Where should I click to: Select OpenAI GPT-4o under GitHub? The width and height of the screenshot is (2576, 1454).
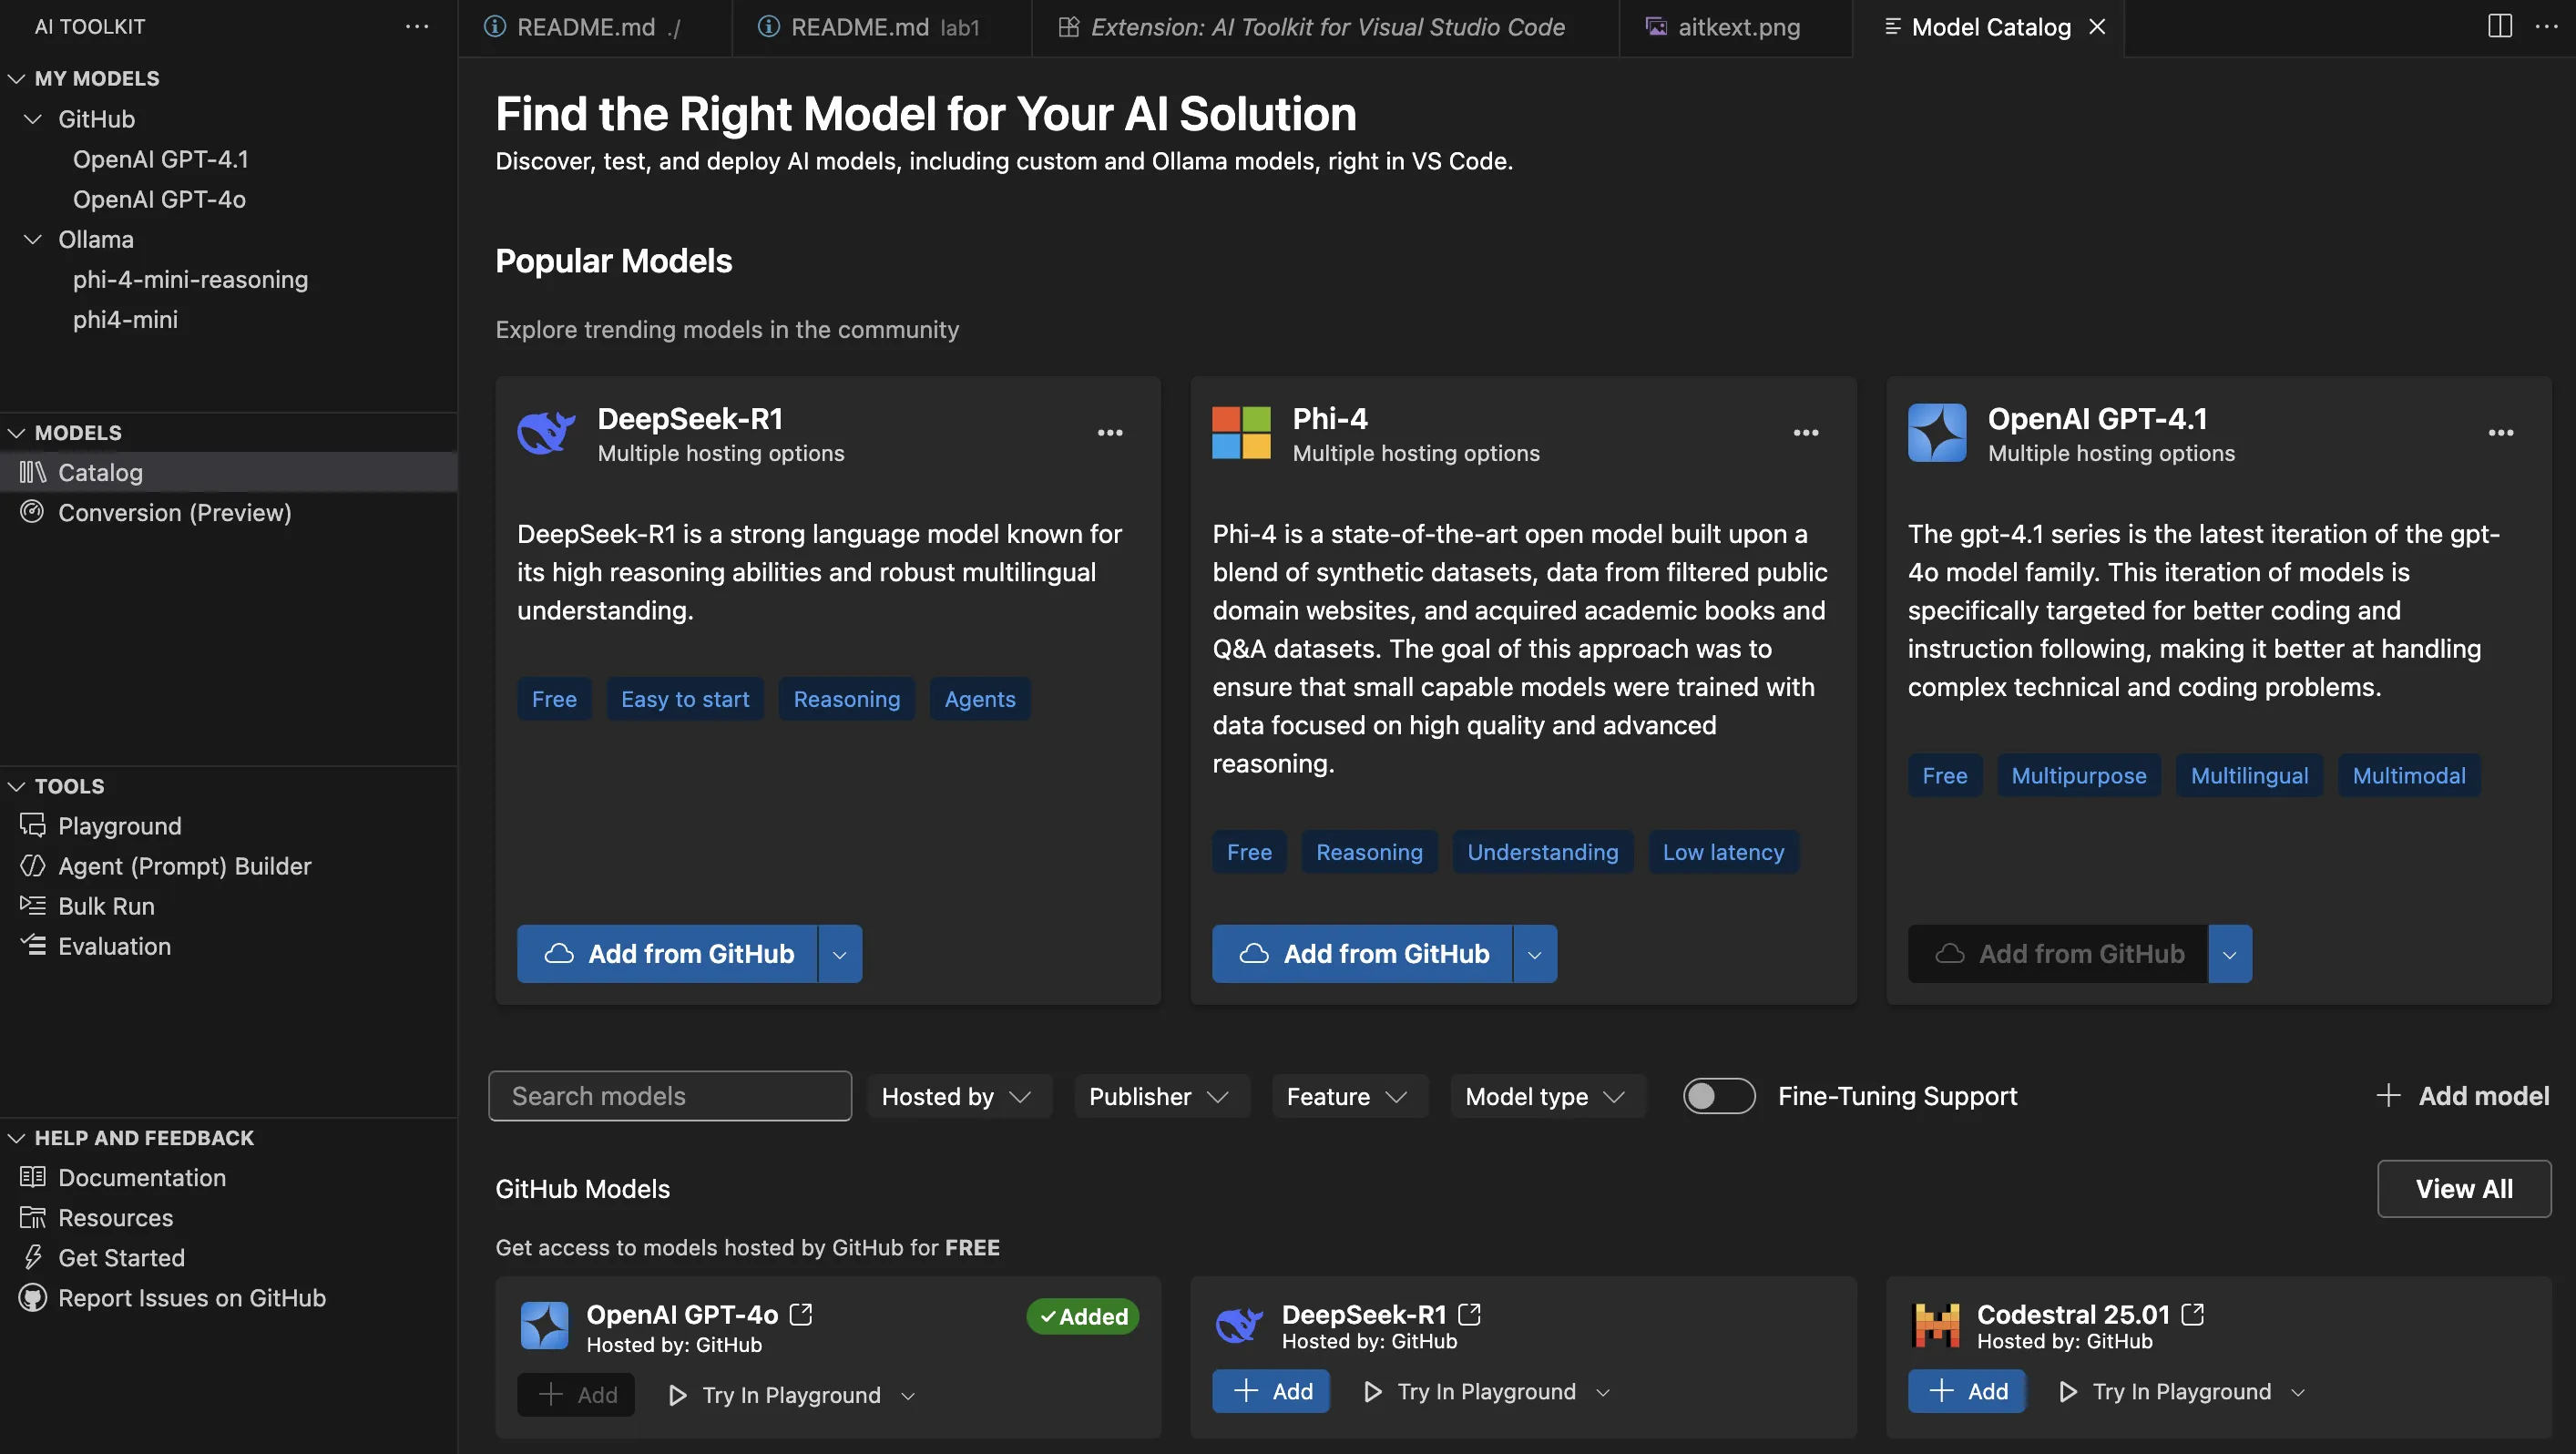pyautogui.click(x=159, y=199)
